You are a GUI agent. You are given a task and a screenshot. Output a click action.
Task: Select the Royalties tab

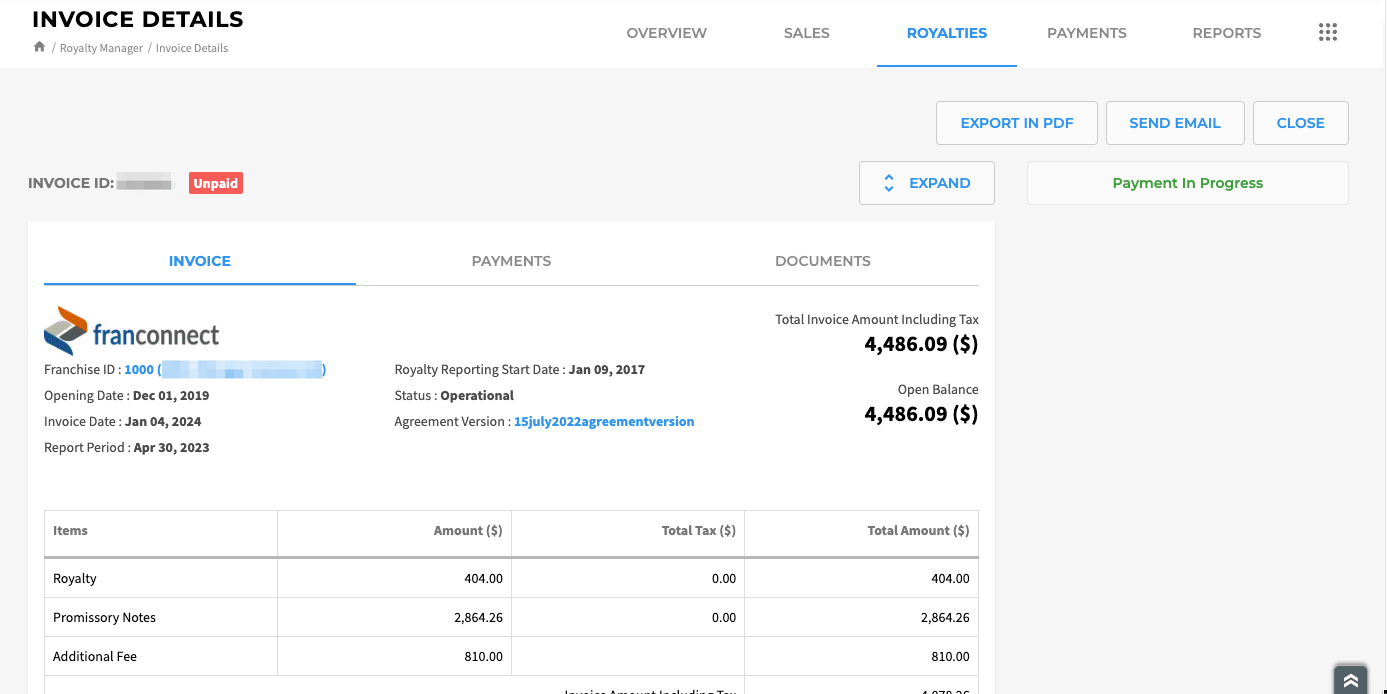coord(947,33)
